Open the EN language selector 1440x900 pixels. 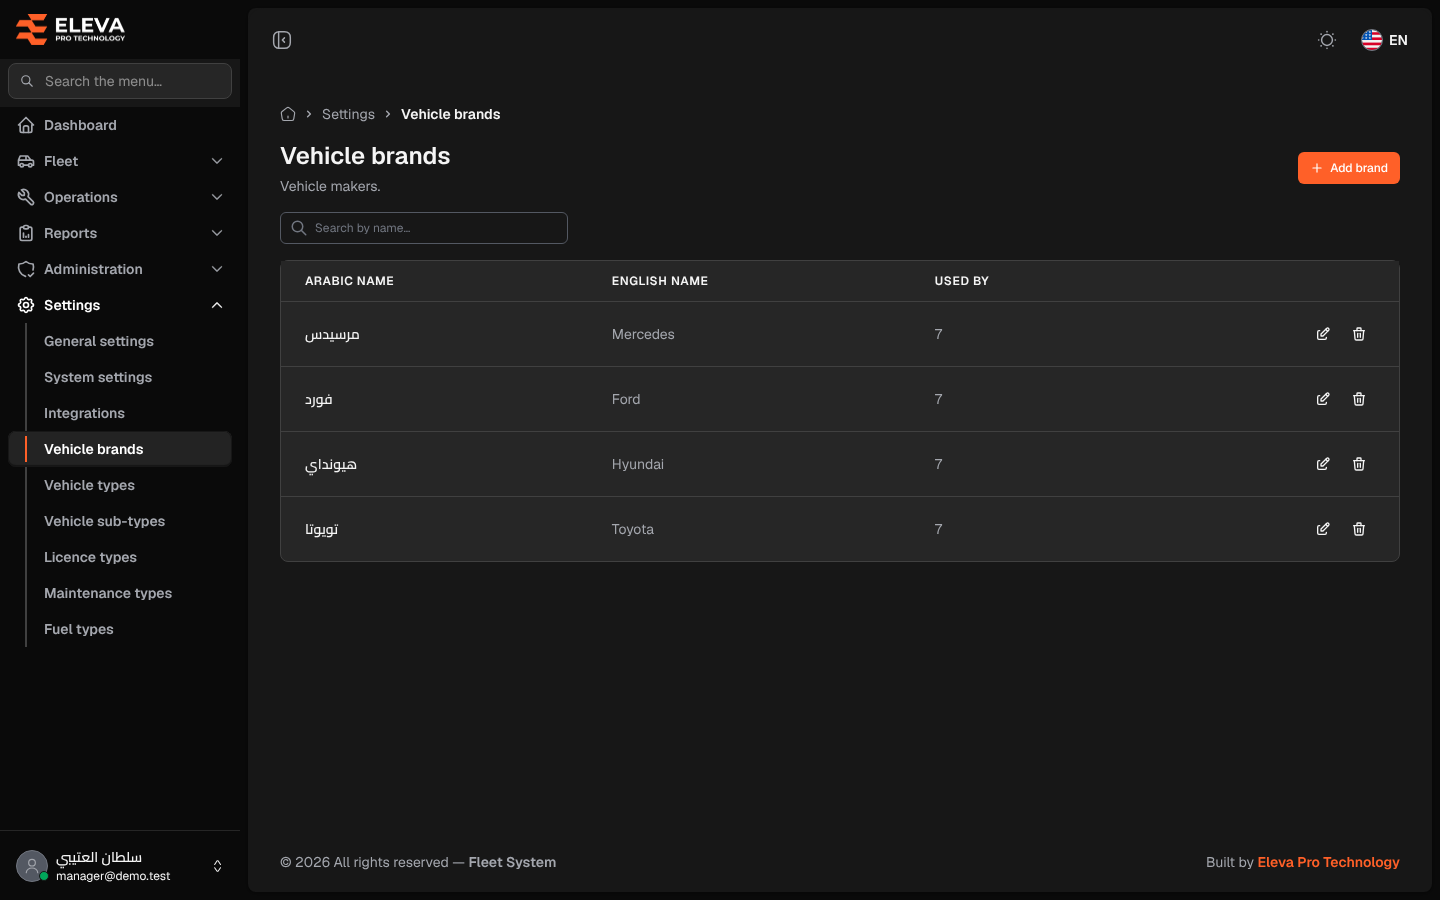point(1385,40)
